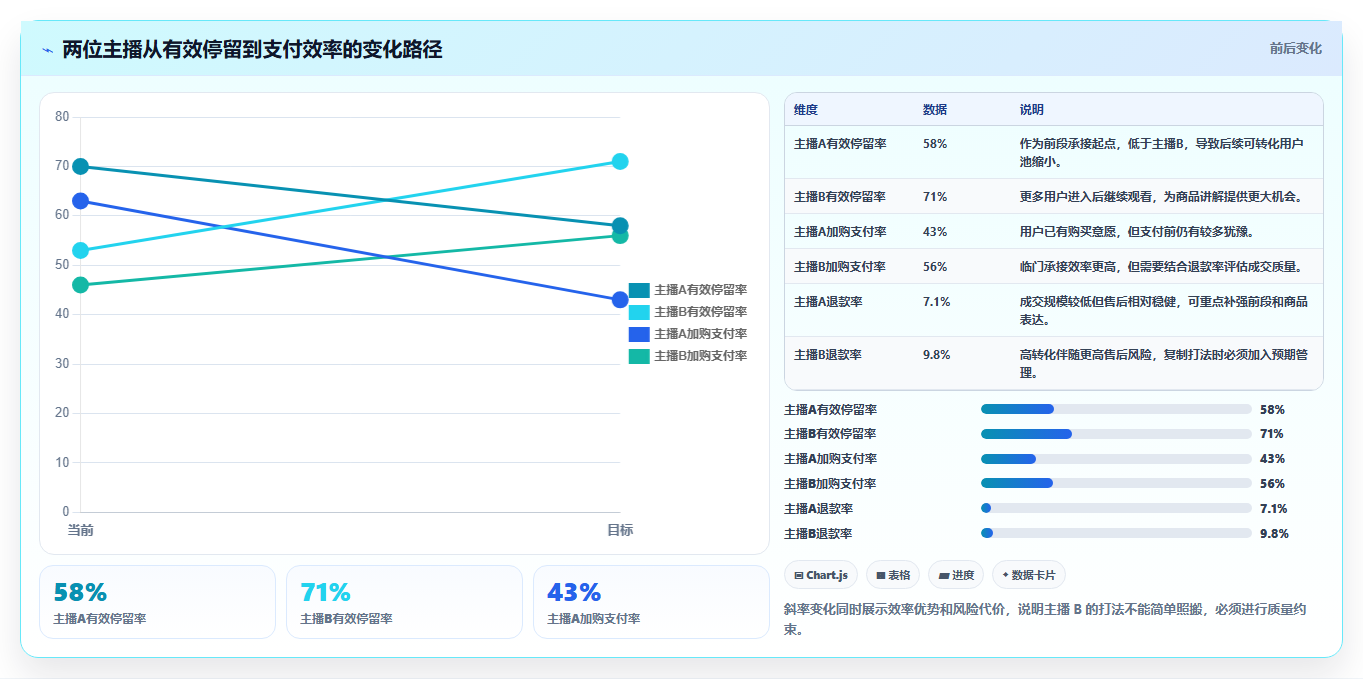Open the 58% 主播A有效停留率 stat card

click(x=157, y=602)
